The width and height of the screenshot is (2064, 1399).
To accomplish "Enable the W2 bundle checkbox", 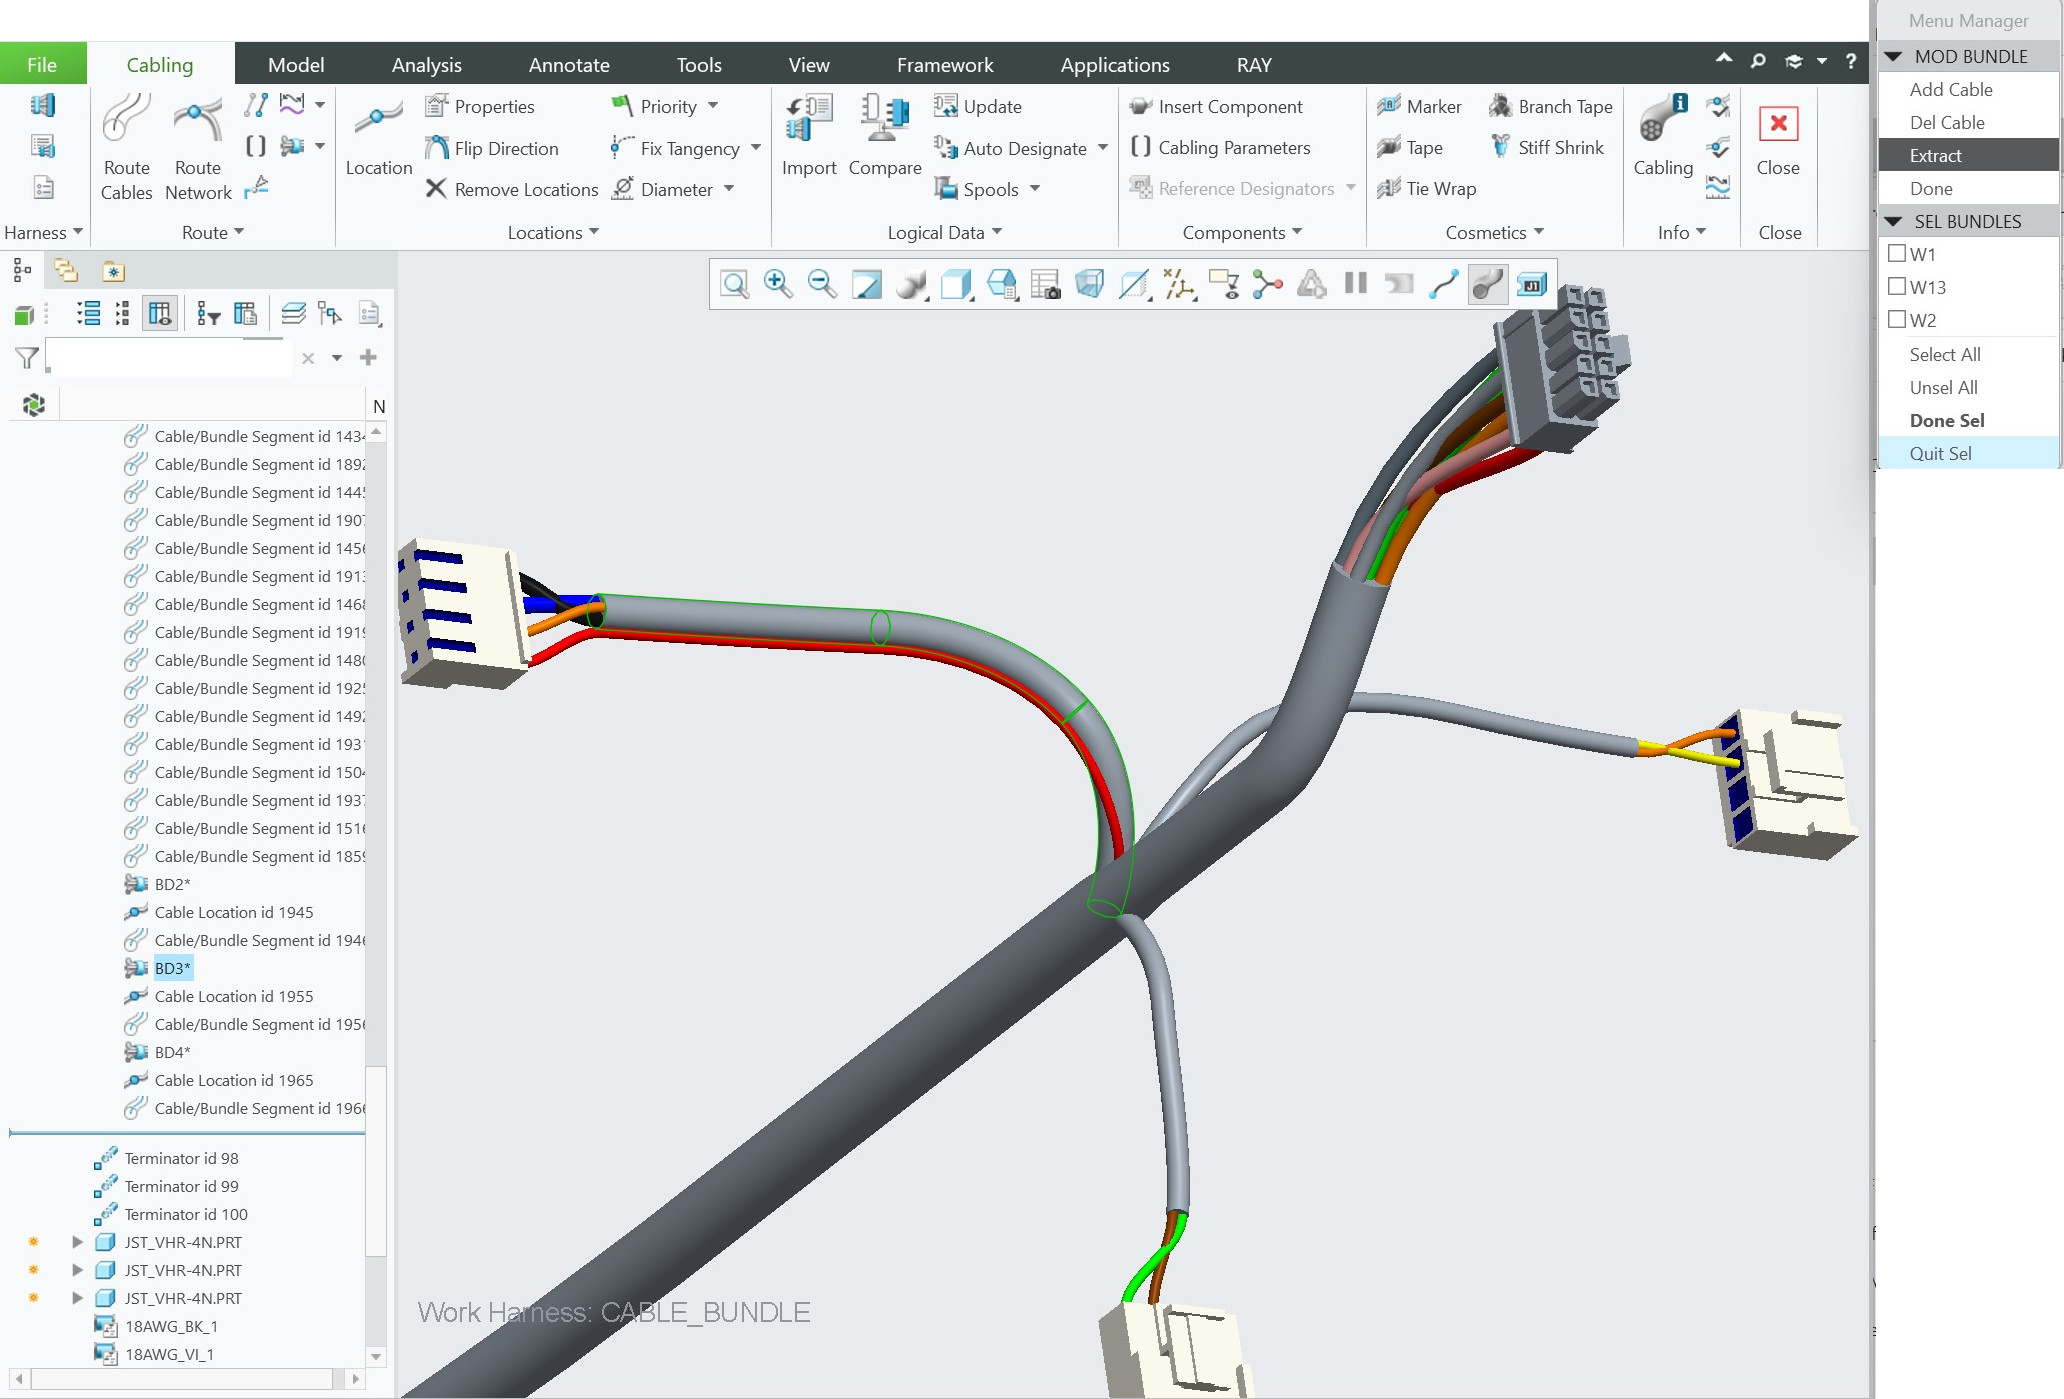I will coord(1897,320).
